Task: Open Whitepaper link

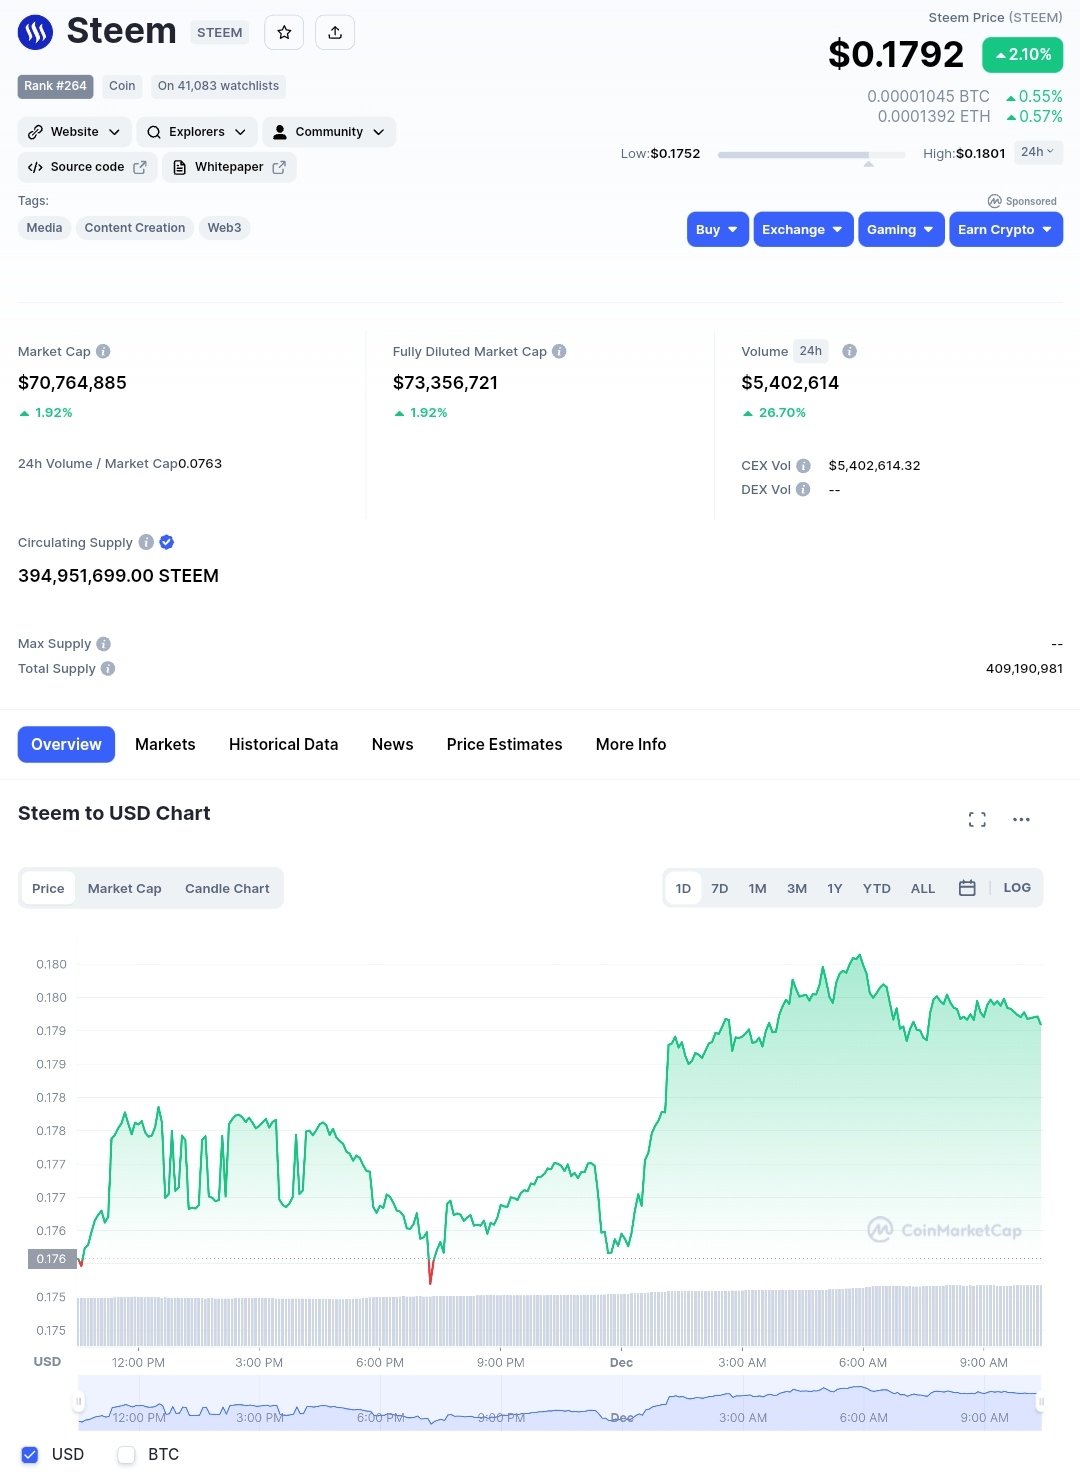Action: pos(230,168)
